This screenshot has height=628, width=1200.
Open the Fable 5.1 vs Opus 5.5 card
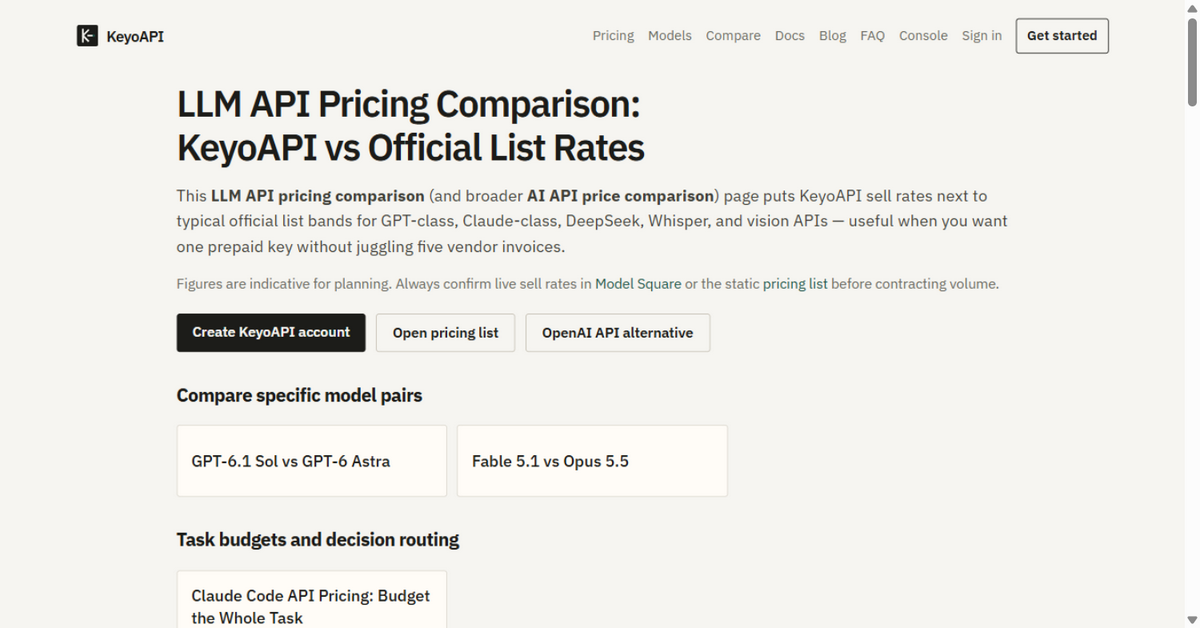coord(592,461)
